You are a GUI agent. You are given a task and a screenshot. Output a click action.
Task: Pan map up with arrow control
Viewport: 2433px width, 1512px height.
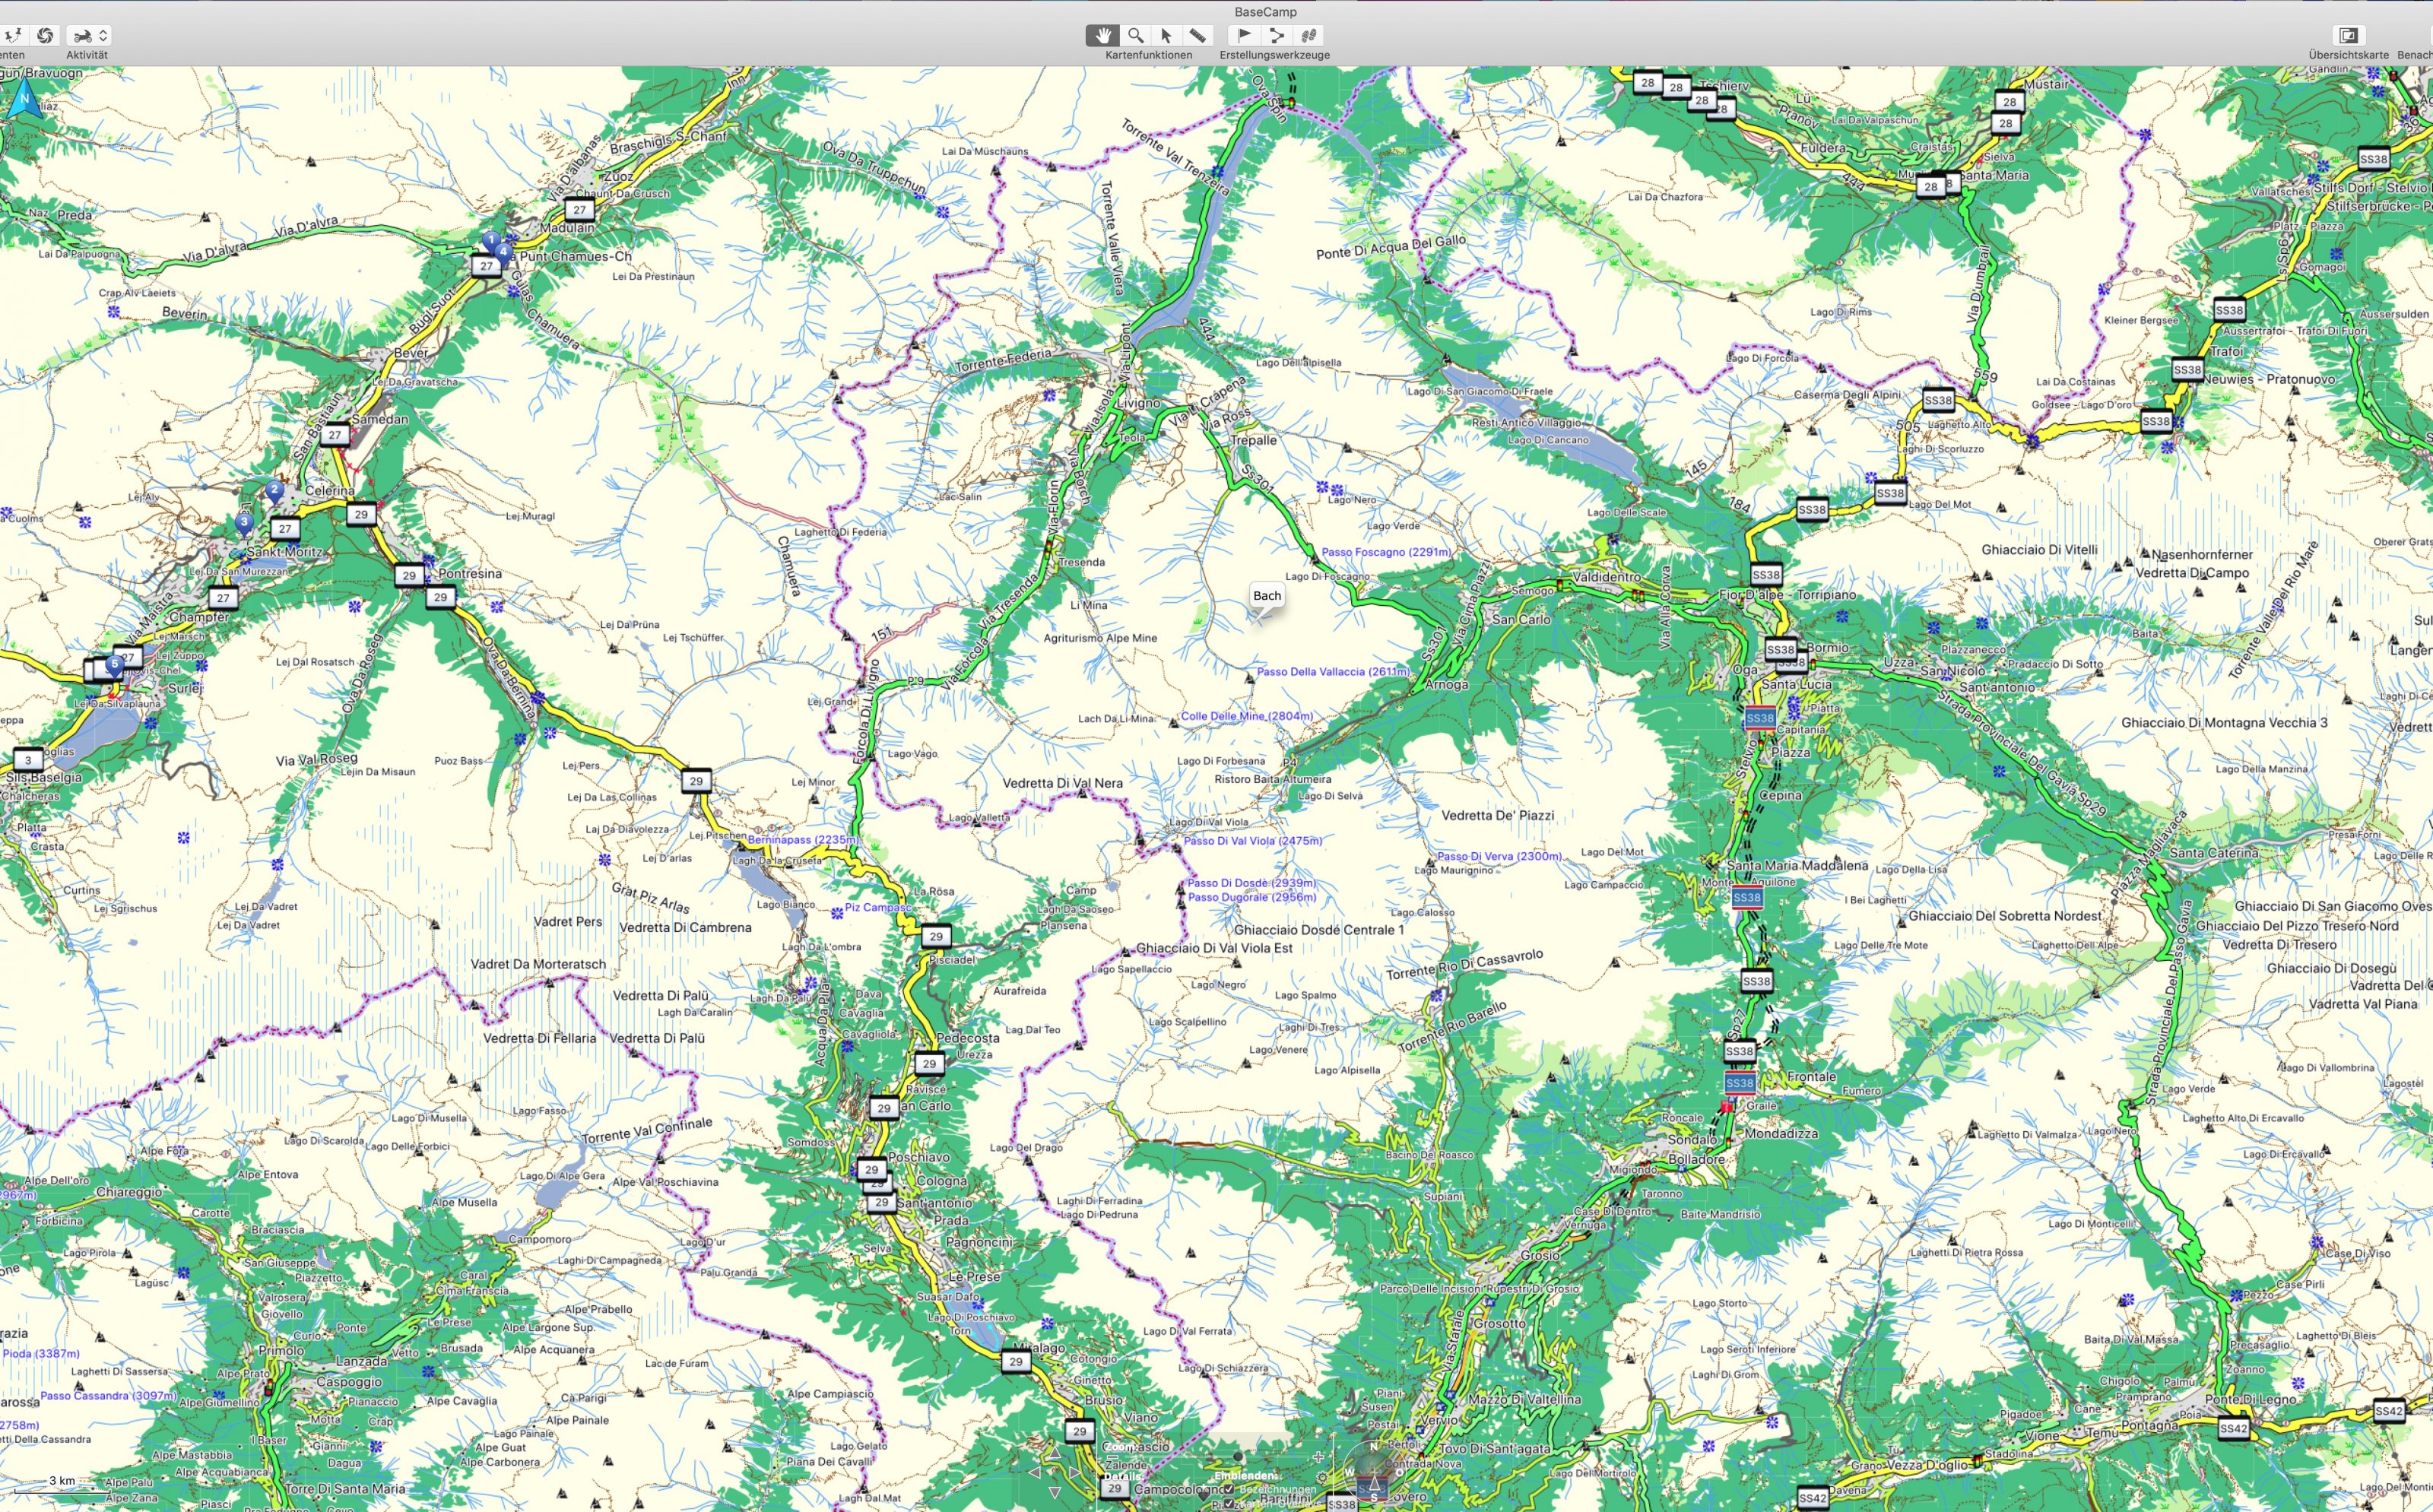click(1055, 1453)
